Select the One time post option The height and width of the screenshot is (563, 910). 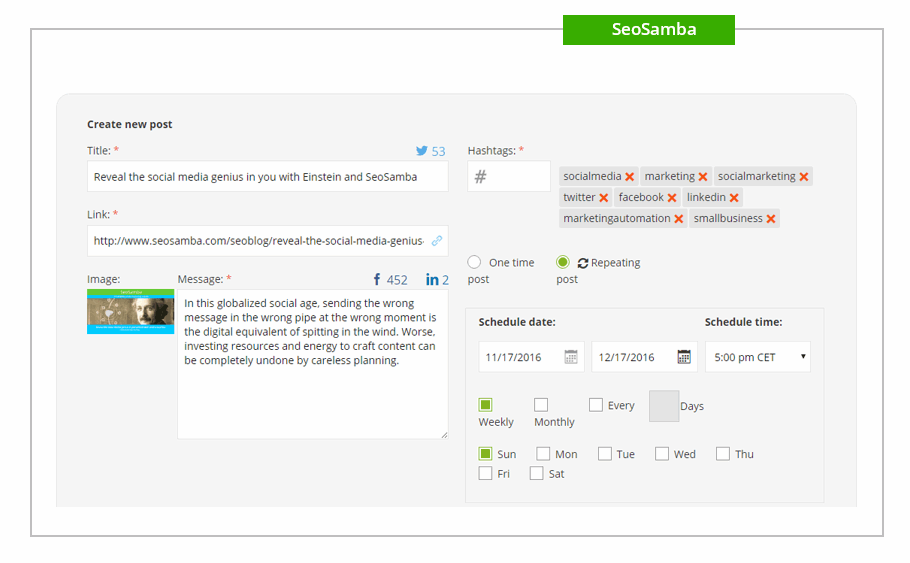pyautogui.click(x=474, y=262)
